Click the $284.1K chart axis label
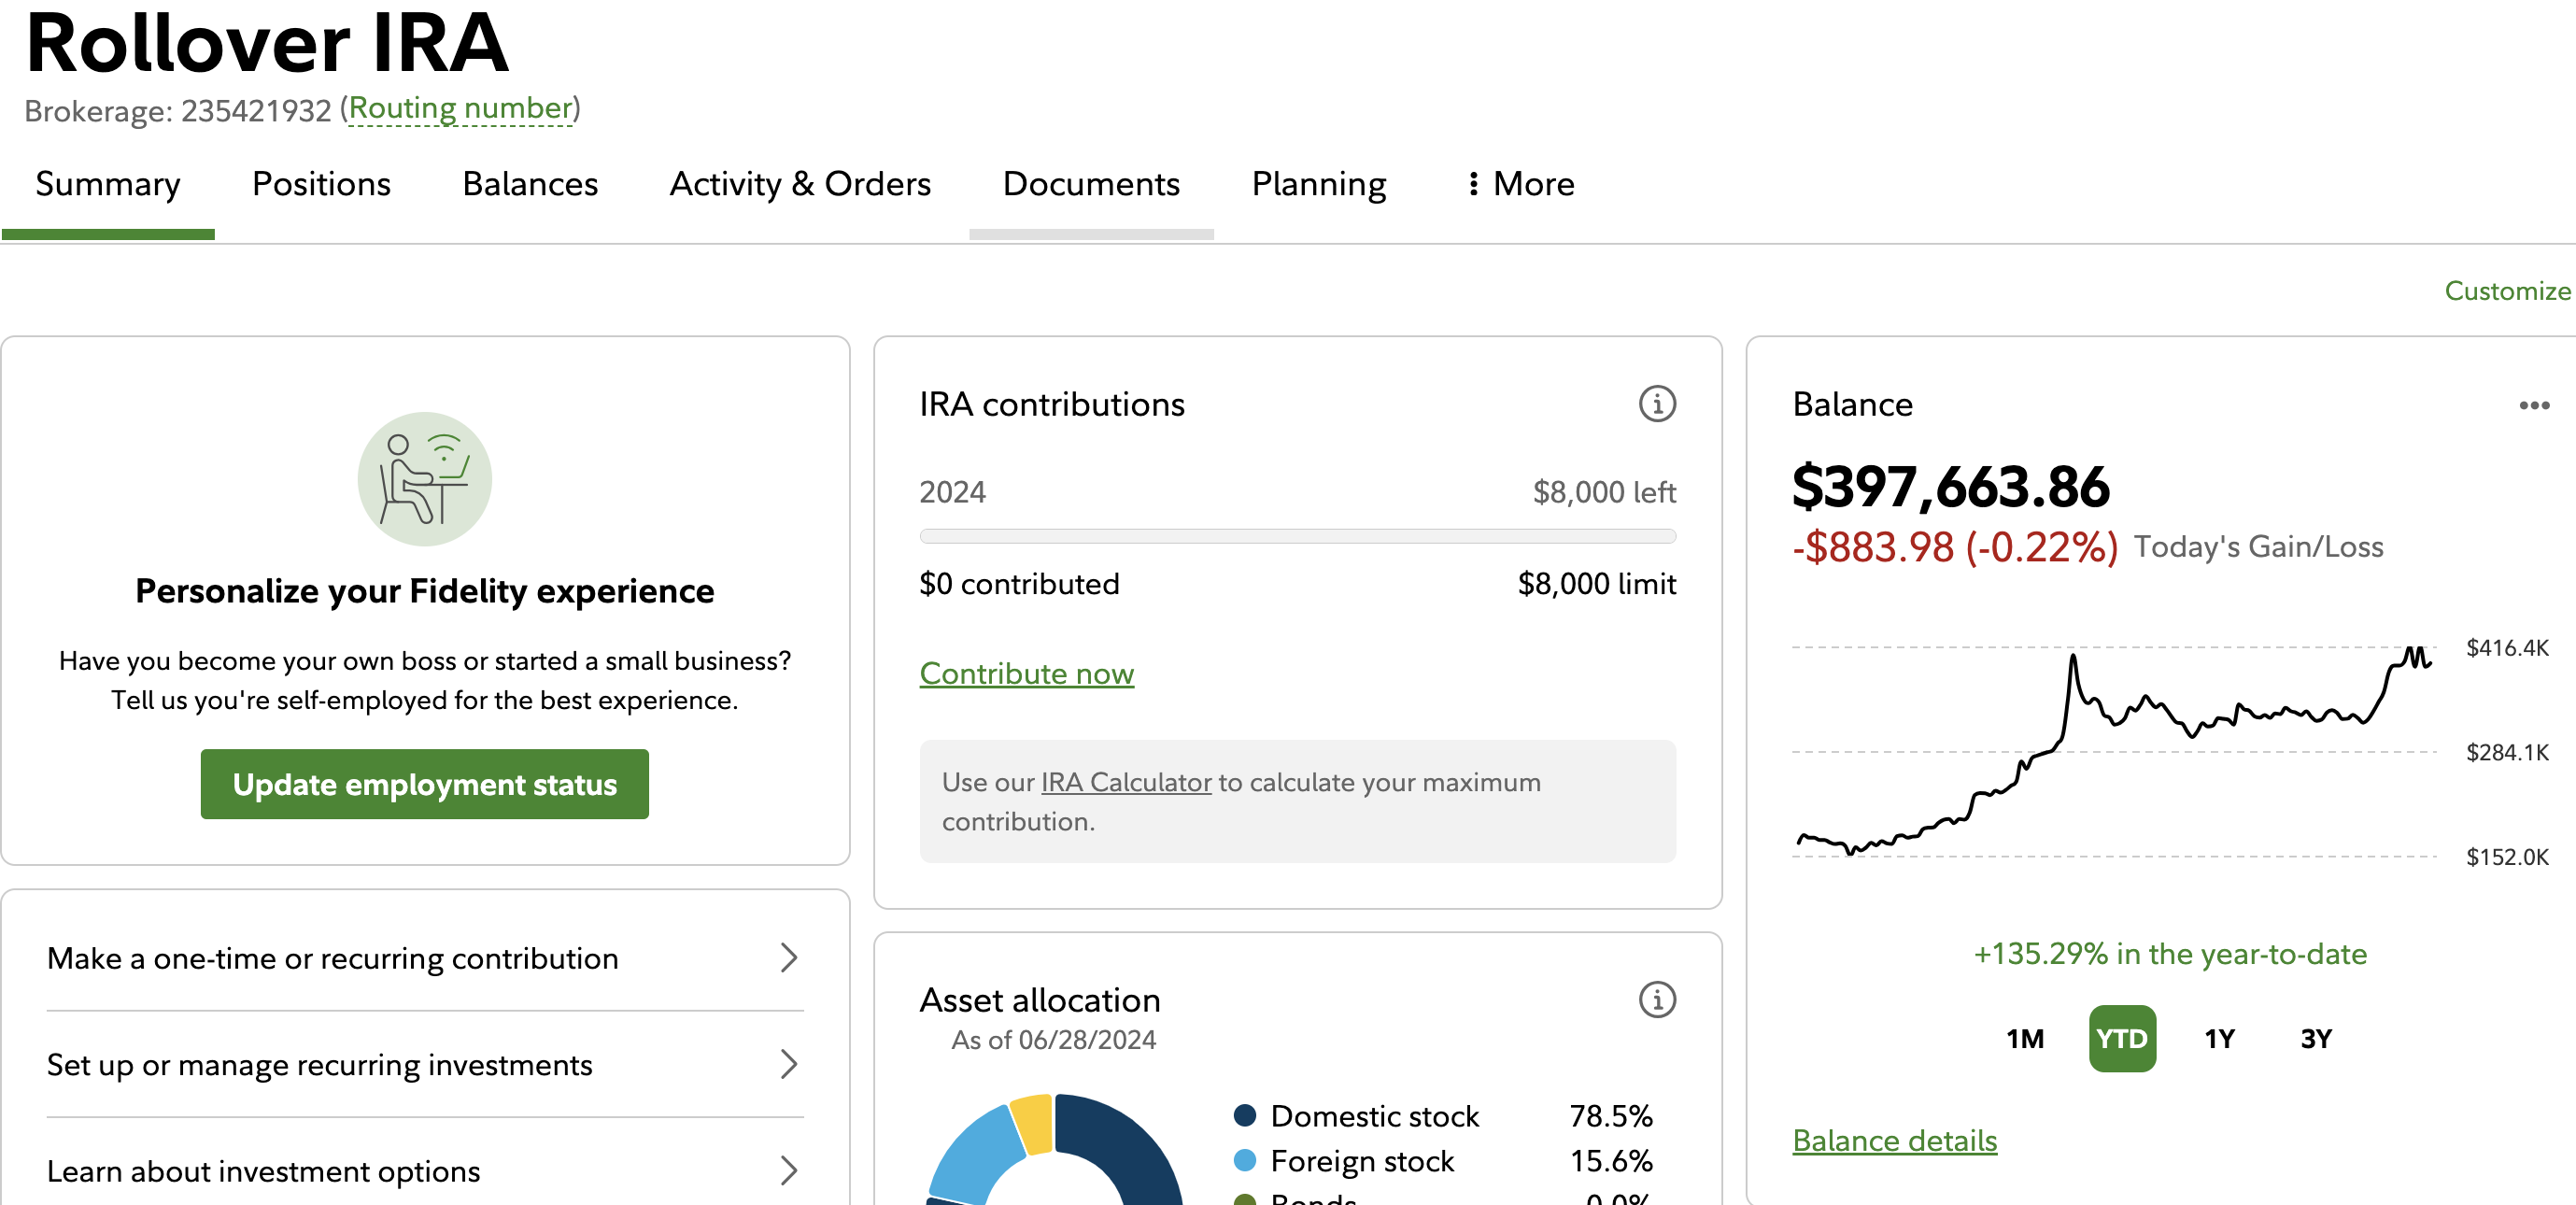This screenshot has width=2576, height=1205. [2507, 751]
